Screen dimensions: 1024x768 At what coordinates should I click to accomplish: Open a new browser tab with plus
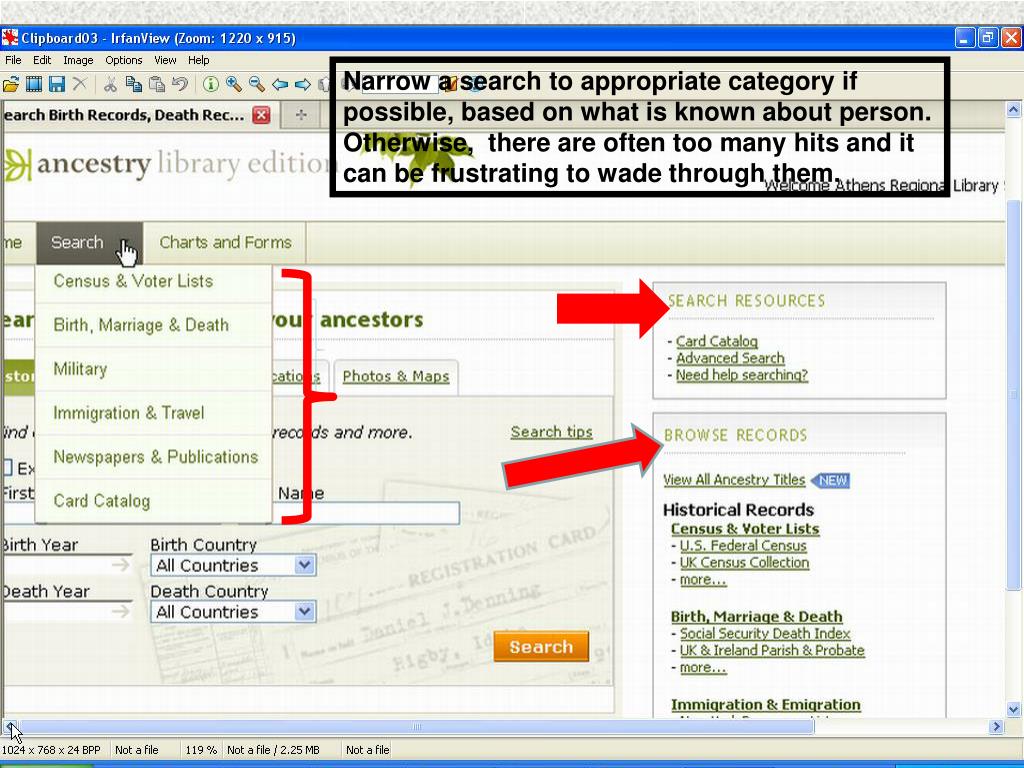301,115
